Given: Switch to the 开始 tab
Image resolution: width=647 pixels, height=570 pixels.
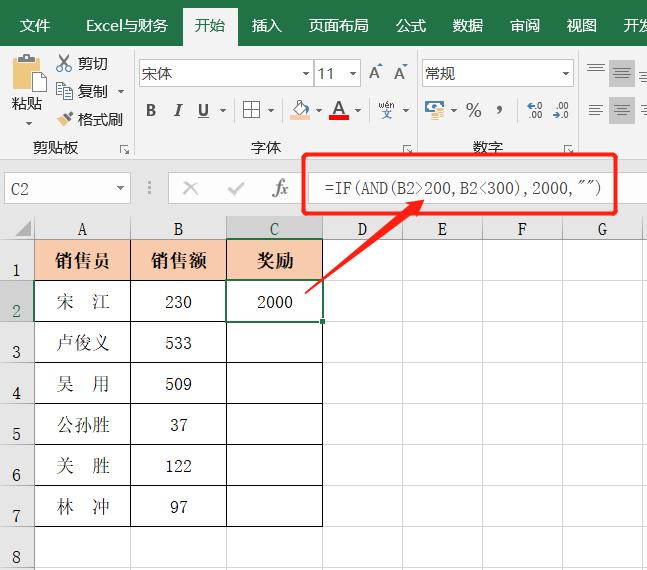Looking at the screenshot, I should click(210, 26).
